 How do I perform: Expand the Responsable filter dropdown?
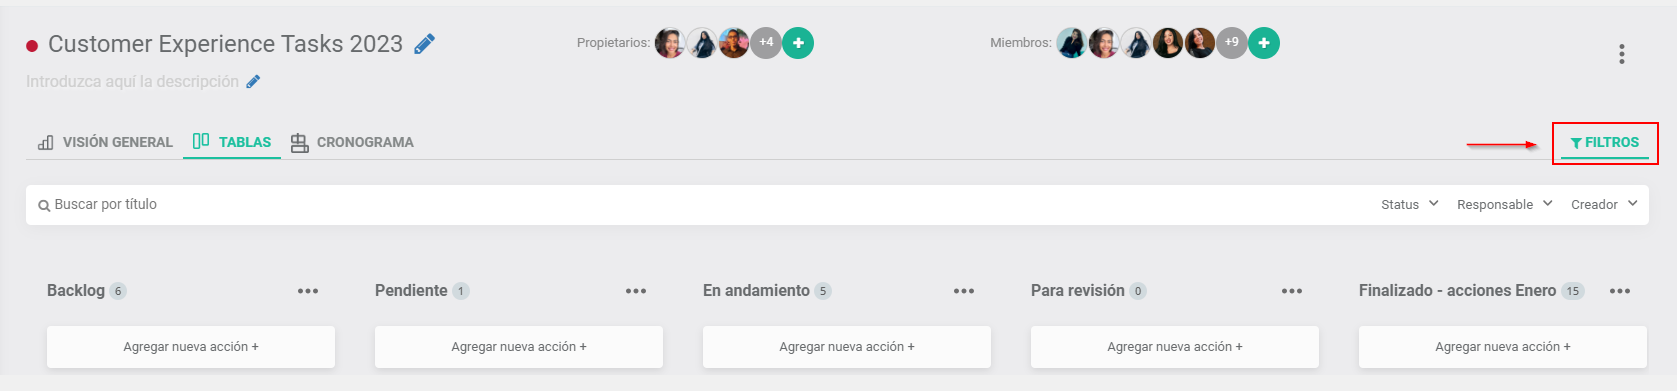[x=1505, y=204]
